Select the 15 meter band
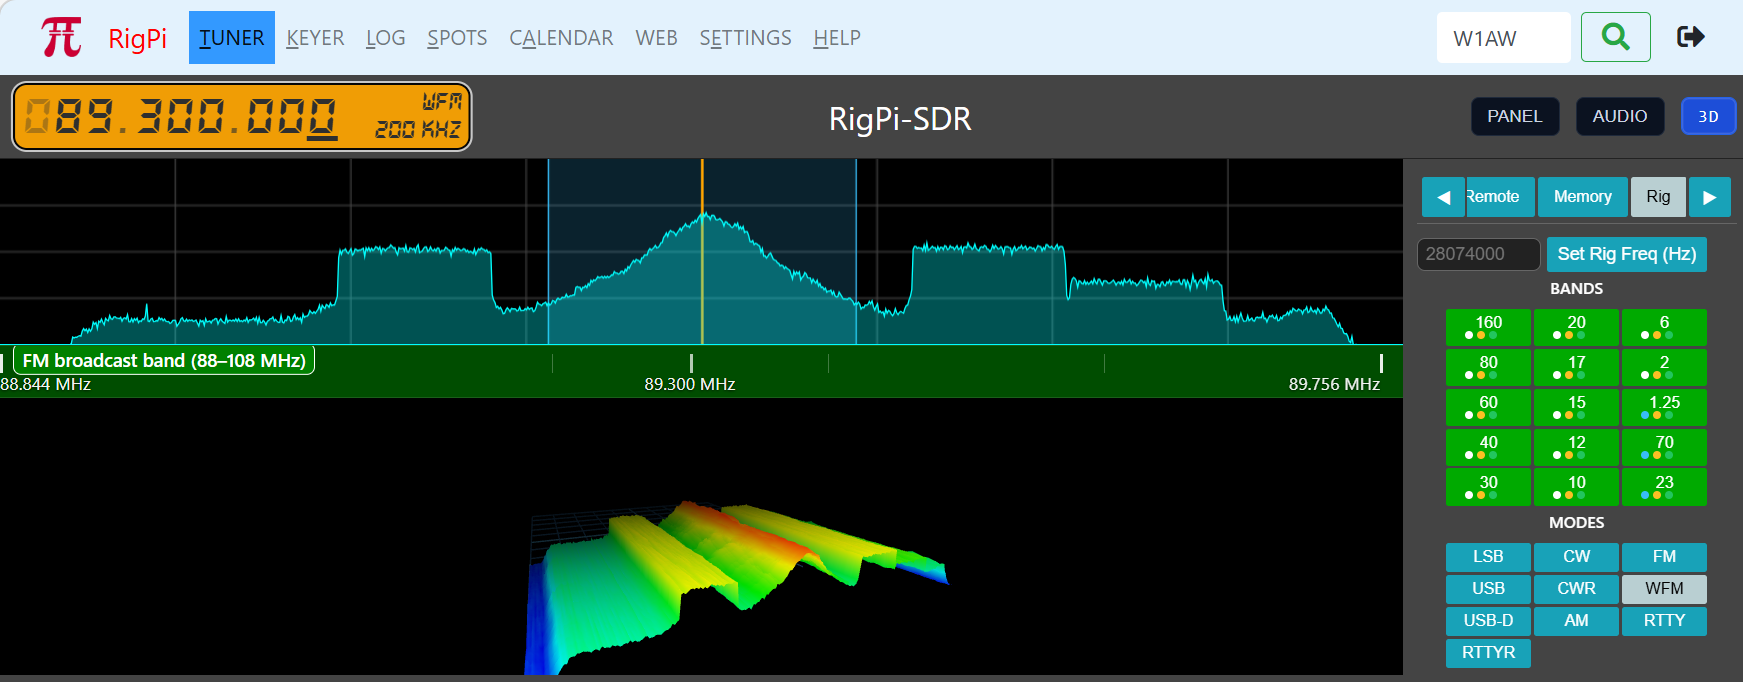1743x682 pixels. (1576, 407)
